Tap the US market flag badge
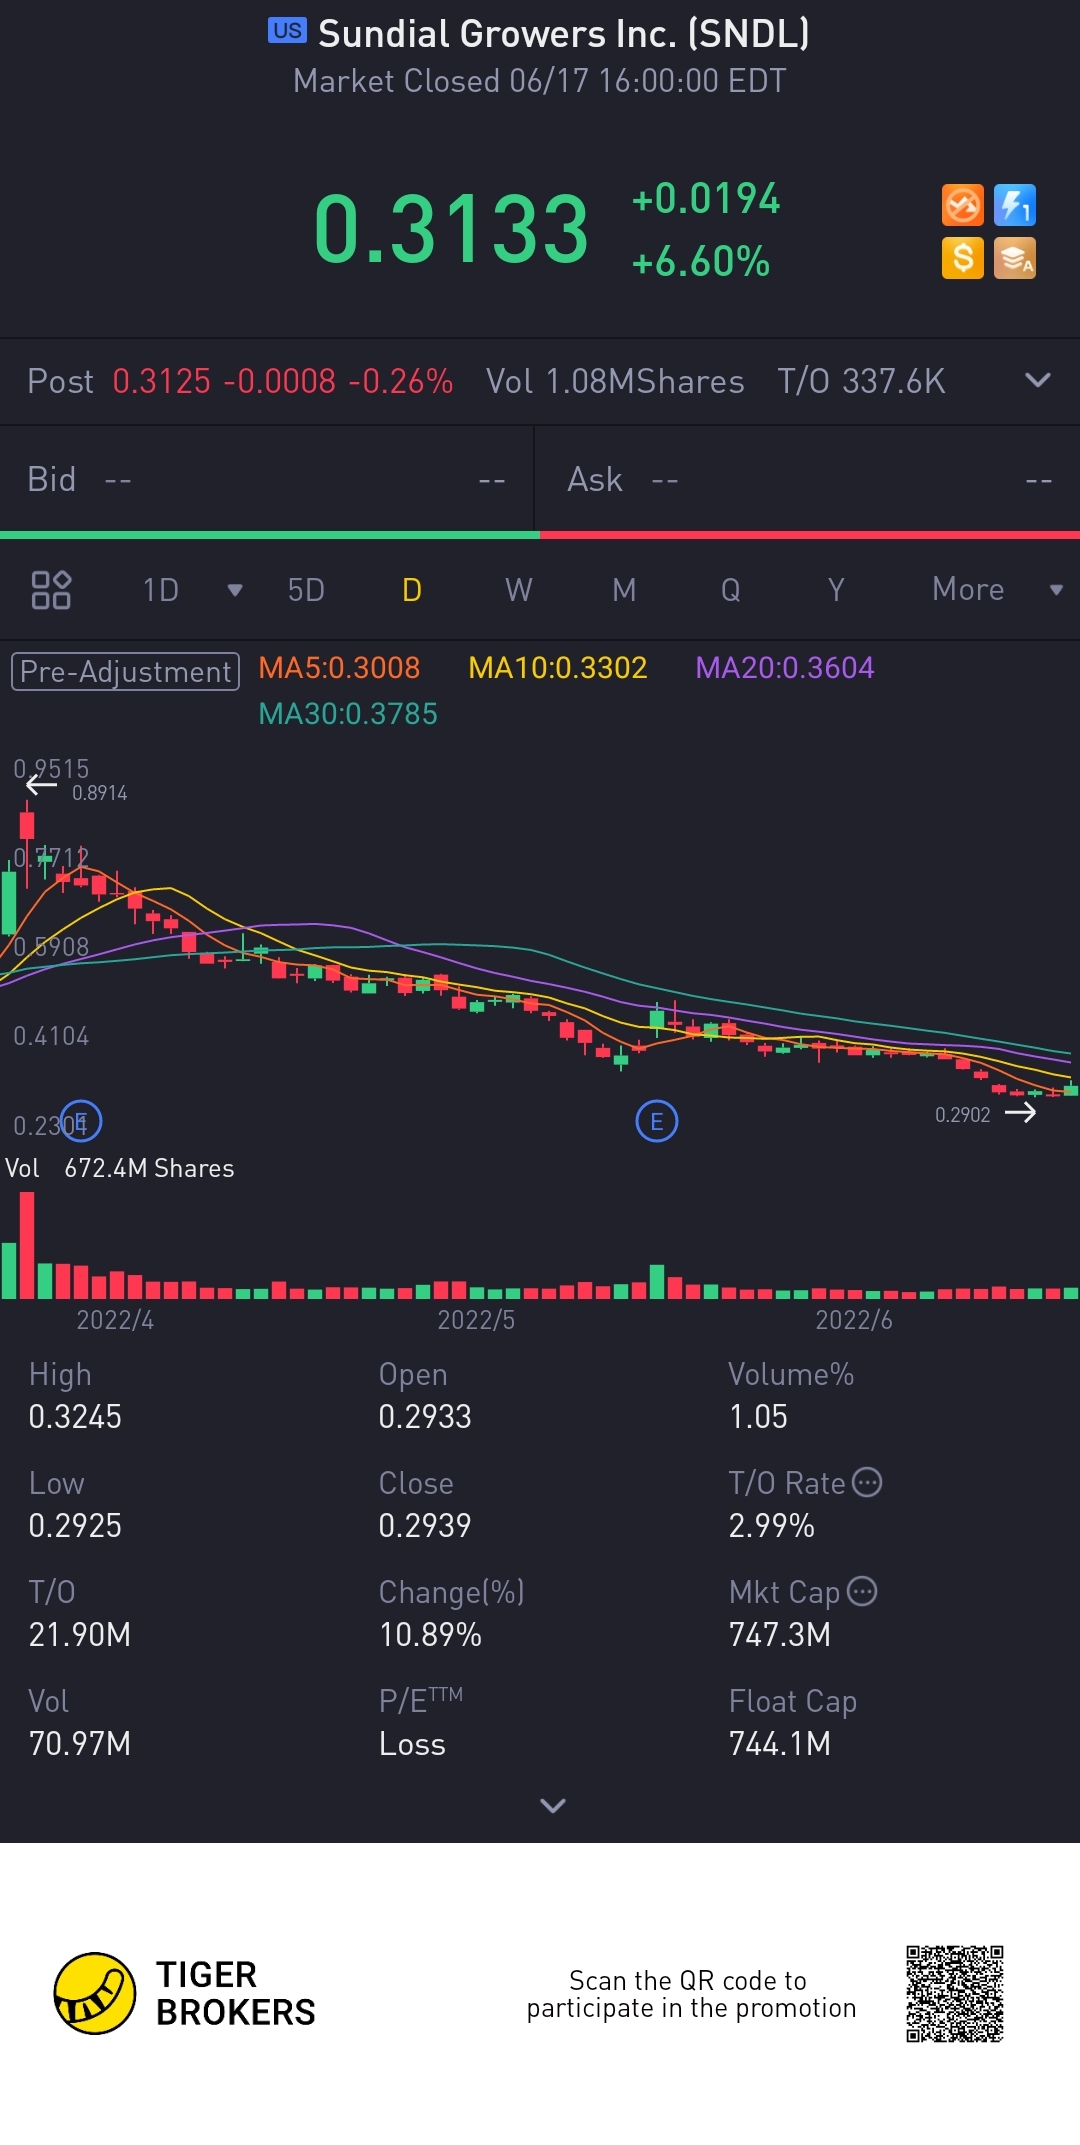Viewport: 1080px width, 2145px height. coord(287,30)
